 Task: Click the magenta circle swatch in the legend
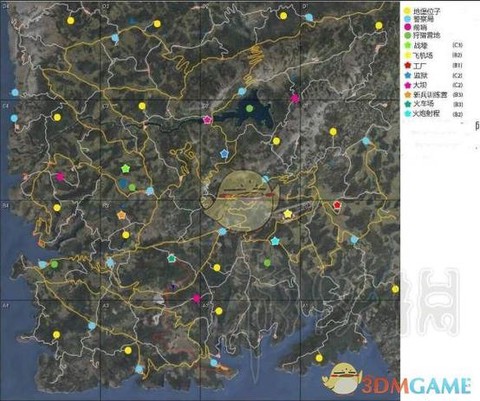[x=407, y=27]
